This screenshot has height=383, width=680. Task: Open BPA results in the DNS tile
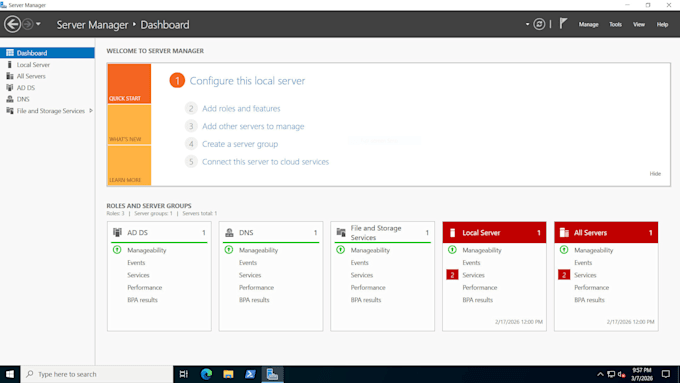[254, 300]
